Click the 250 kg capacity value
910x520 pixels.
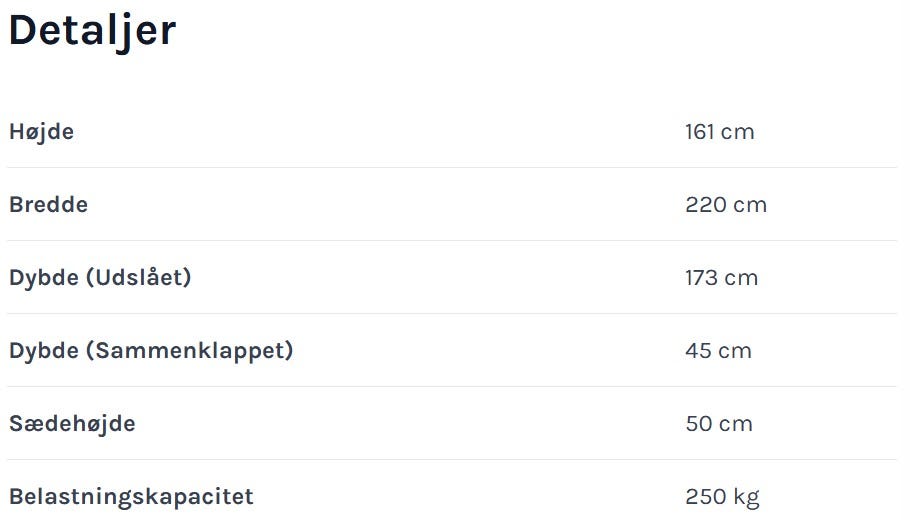click(722, 496)
